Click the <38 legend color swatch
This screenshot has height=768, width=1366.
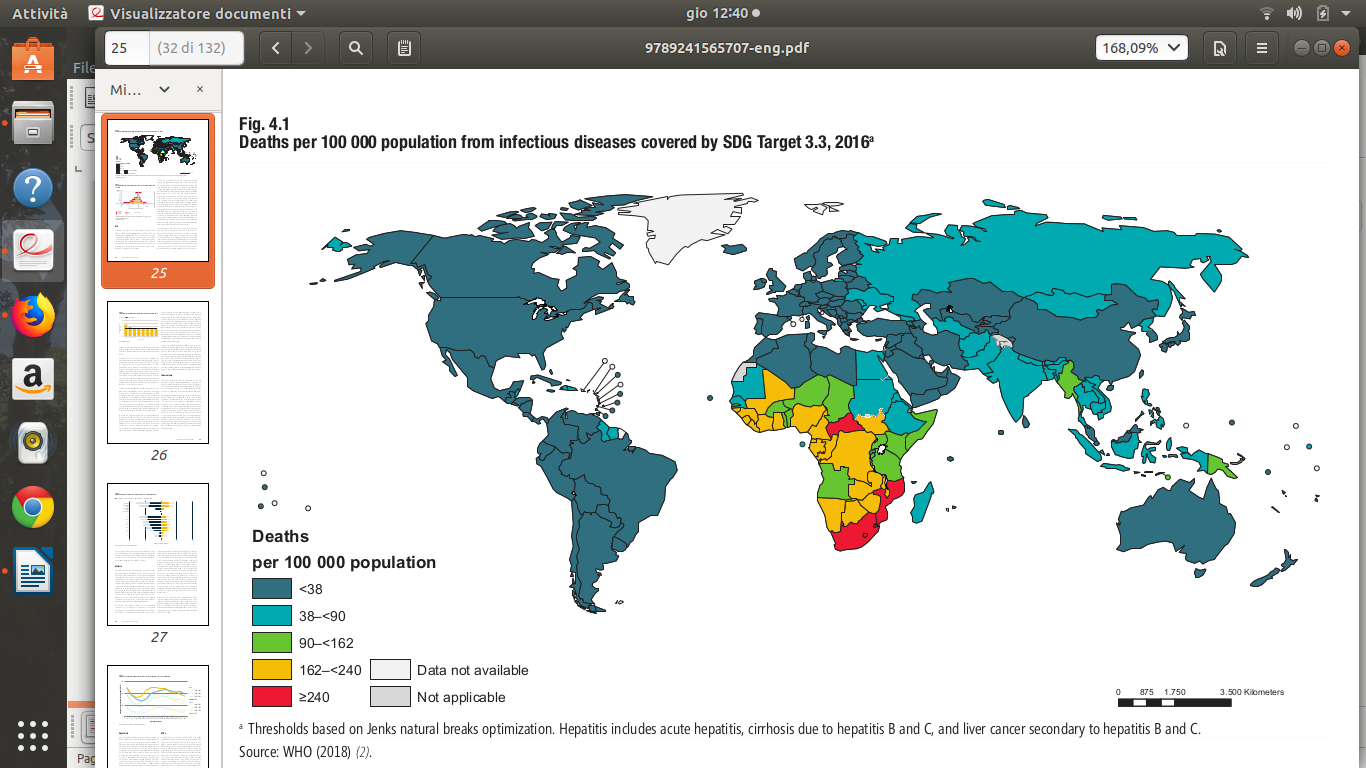coord(271,589)
